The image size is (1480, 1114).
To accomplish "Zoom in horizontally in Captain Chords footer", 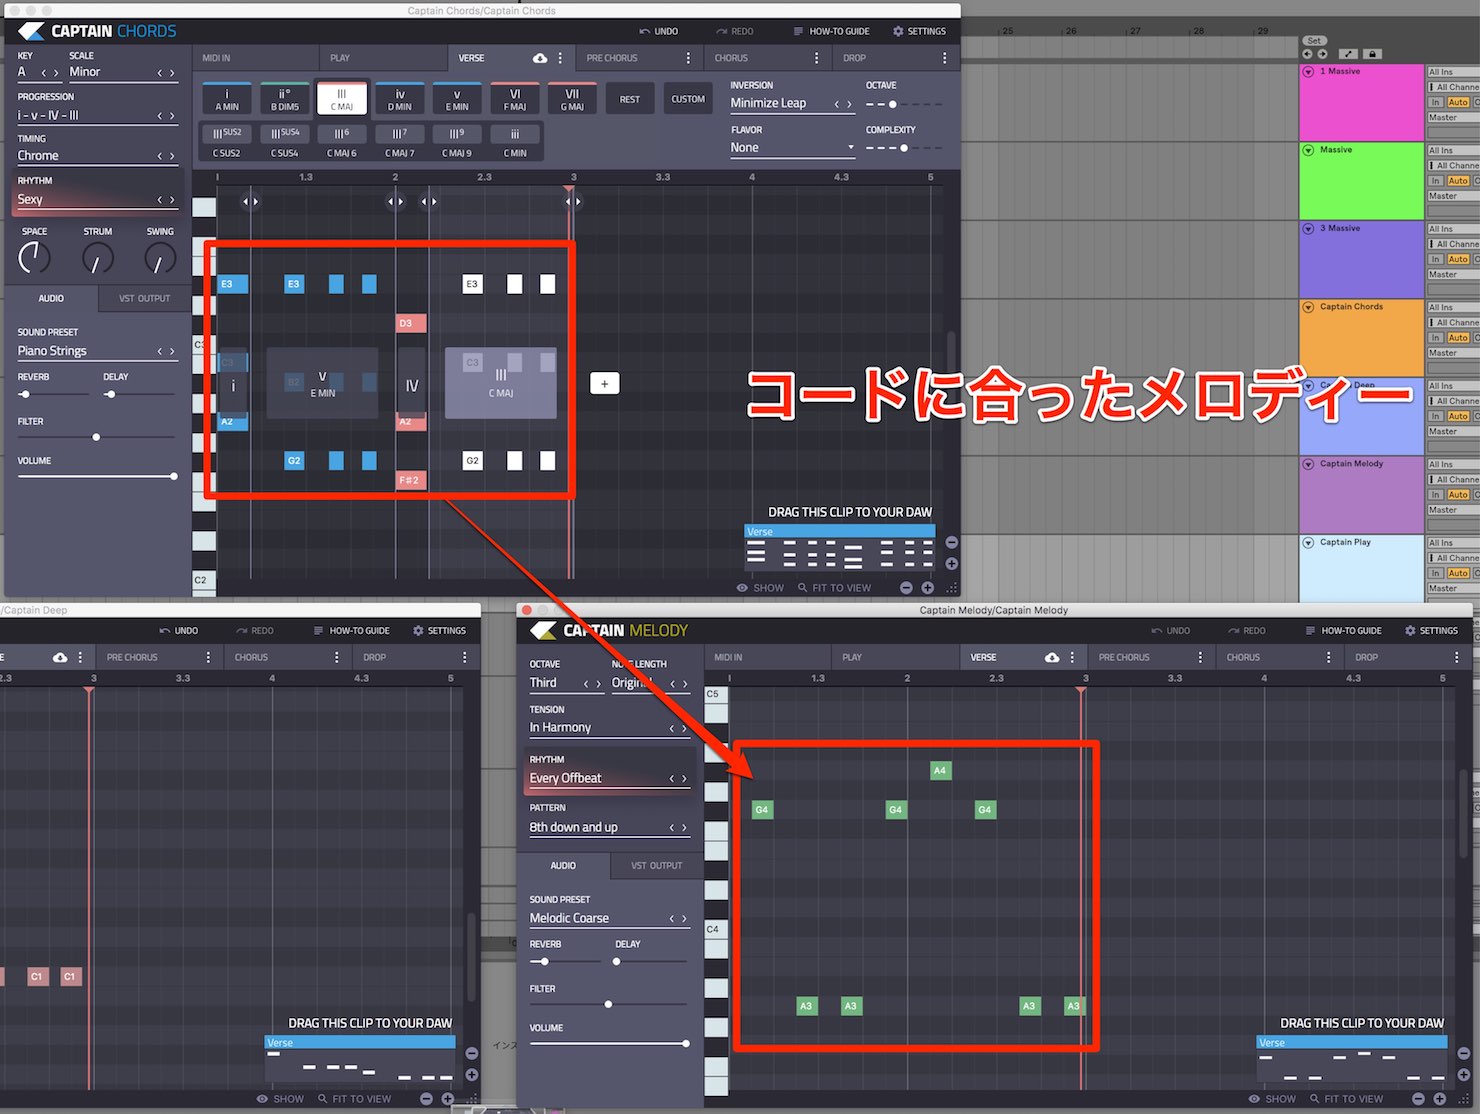I will coord(927,588).
